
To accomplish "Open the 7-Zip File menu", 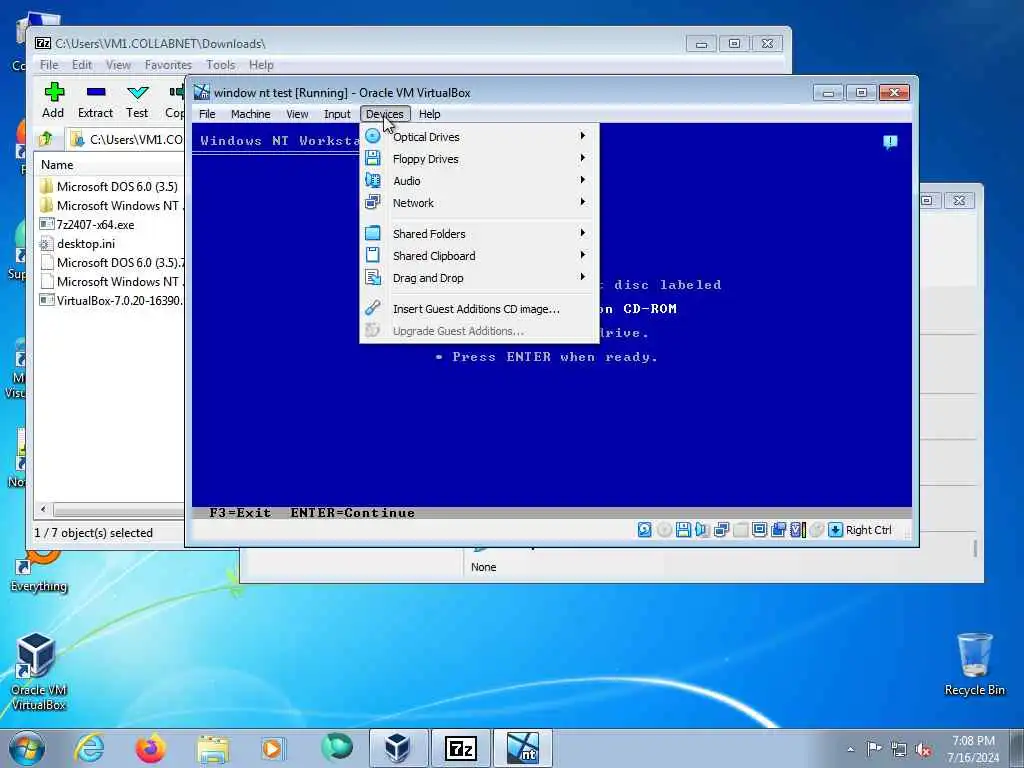I will point(49,65).
